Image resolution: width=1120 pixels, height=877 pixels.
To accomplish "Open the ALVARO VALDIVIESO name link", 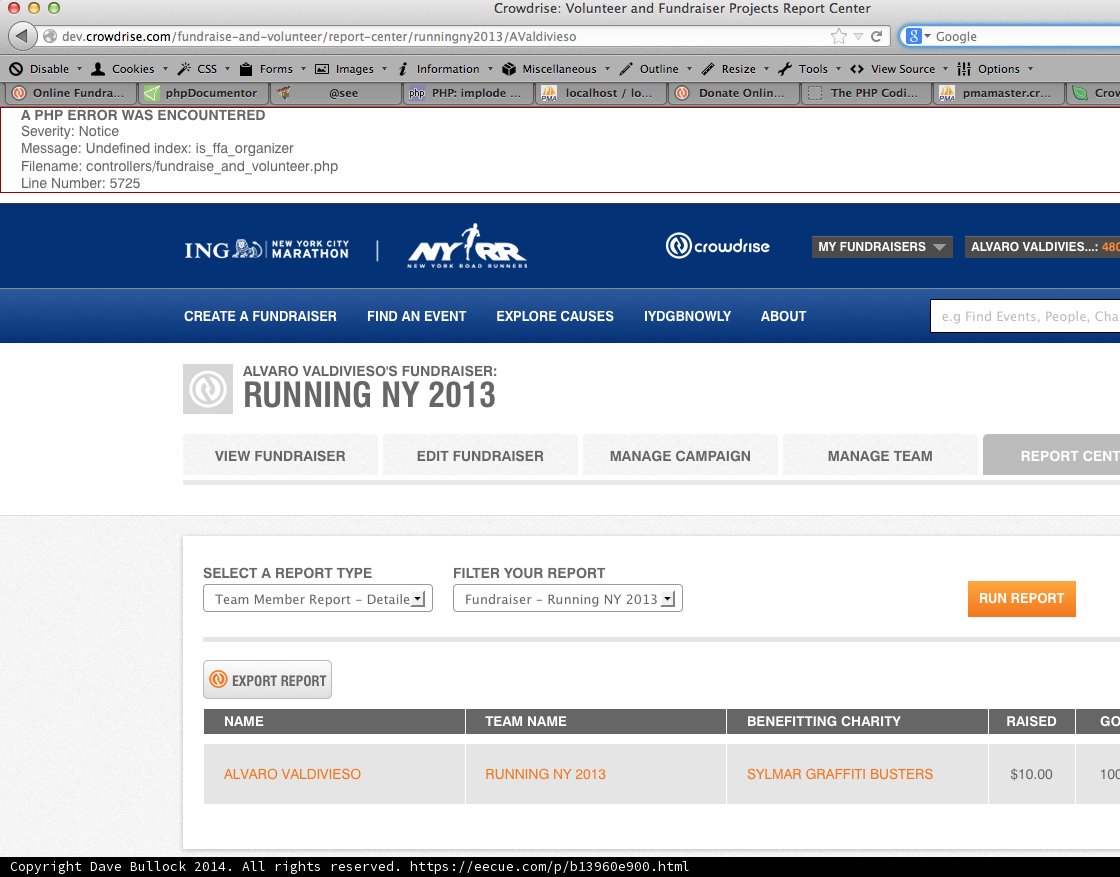I will 292,774.
